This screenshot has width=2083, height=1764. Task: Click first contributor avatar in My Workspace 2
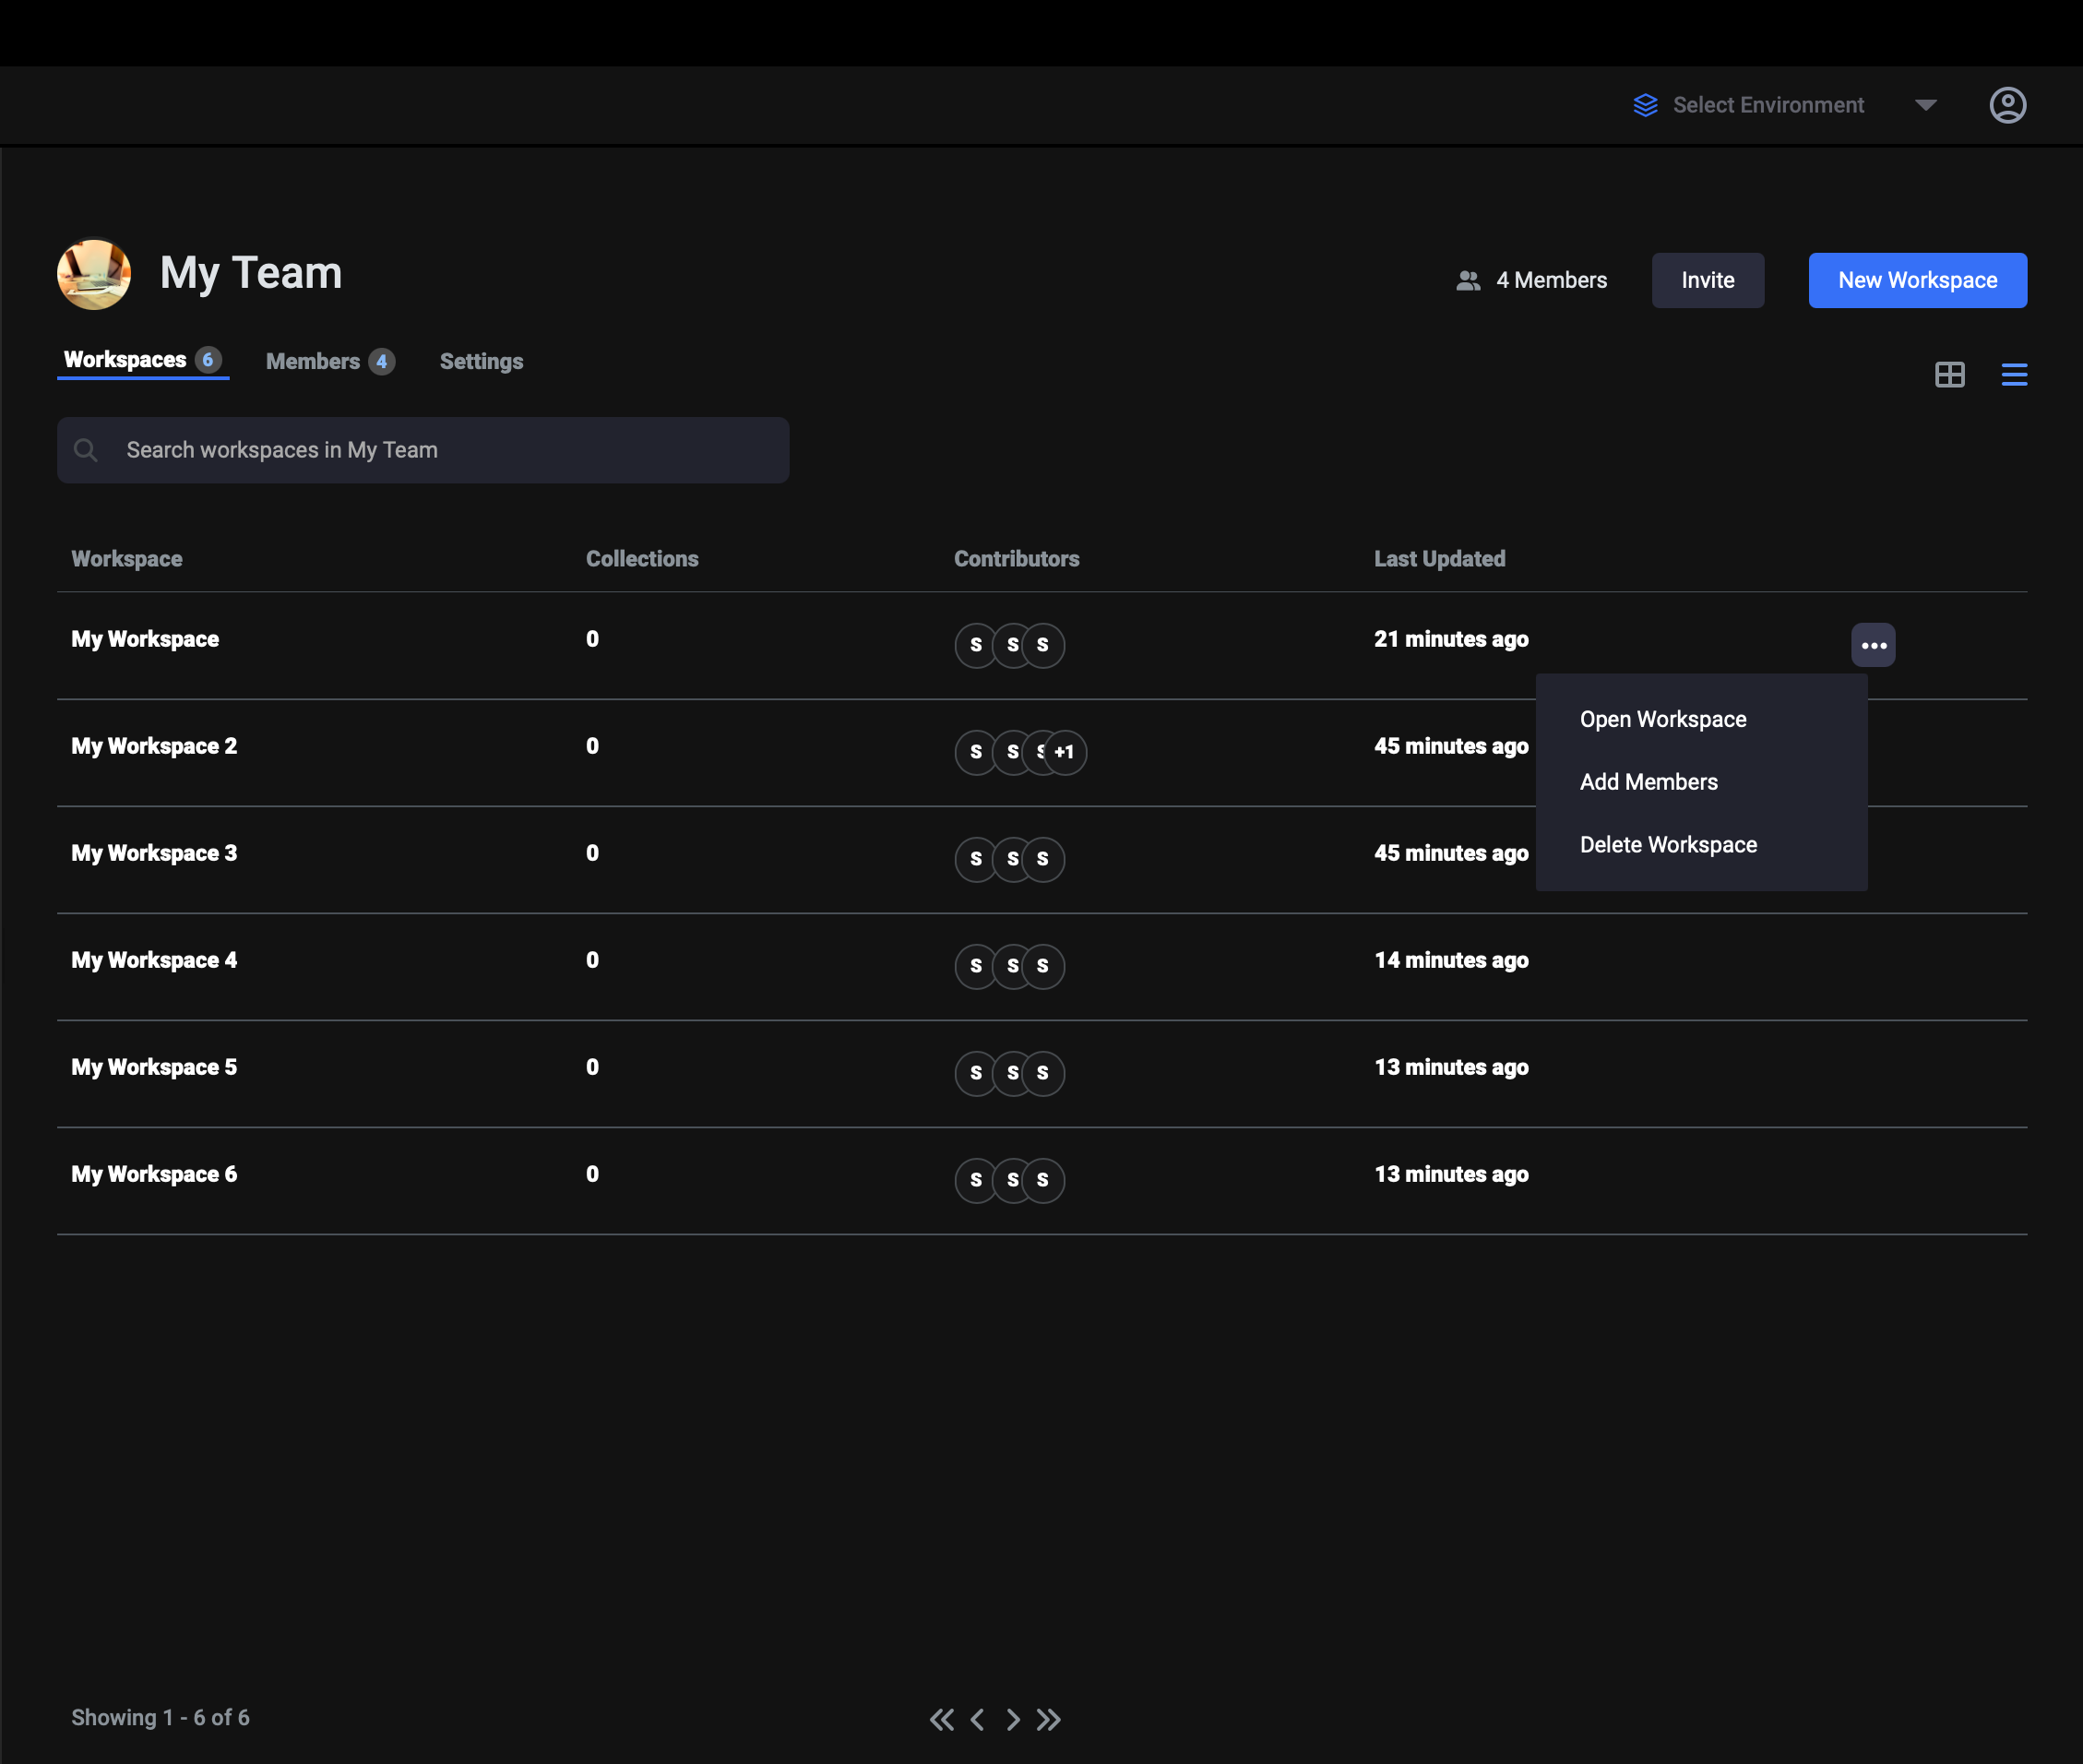coord(975,752)
